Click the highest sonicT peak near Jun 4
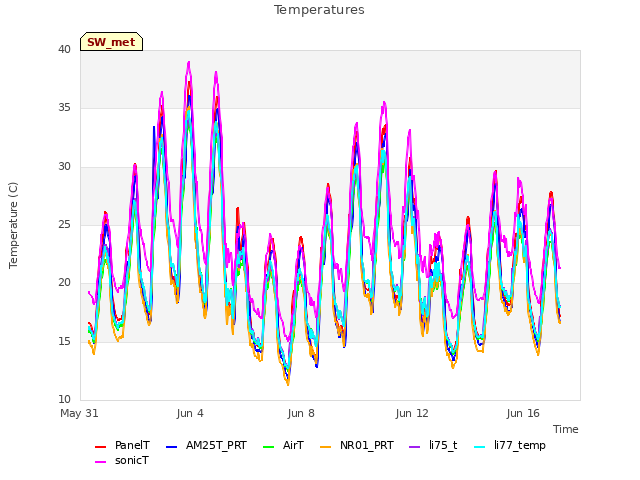Viewport: 640px width, 480px height. [x=189, y=62]
